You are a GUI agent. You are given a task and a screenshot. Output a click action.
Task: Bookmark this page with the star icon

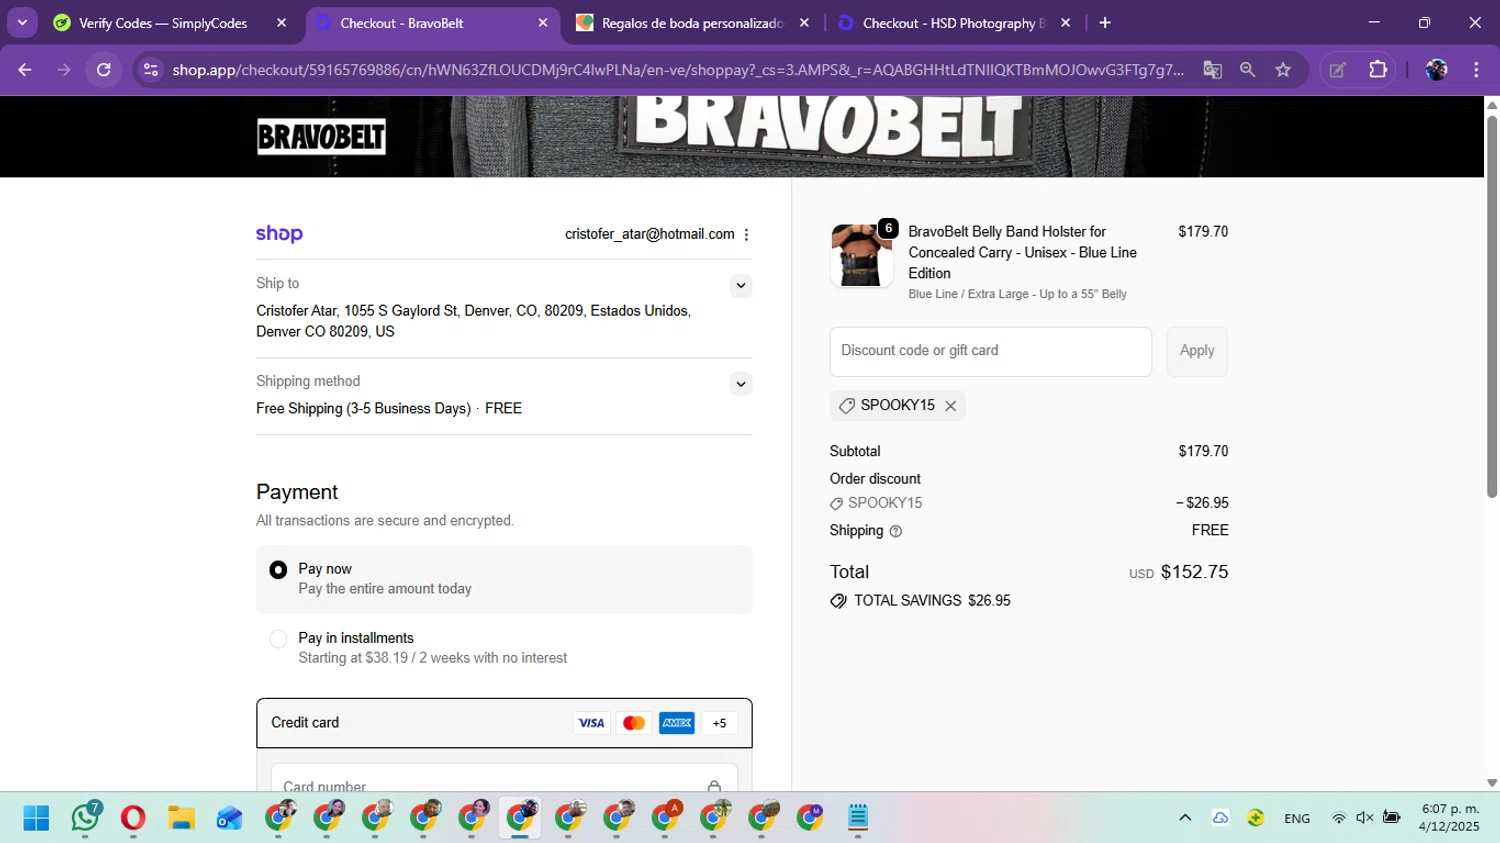tap(1283, 70)
